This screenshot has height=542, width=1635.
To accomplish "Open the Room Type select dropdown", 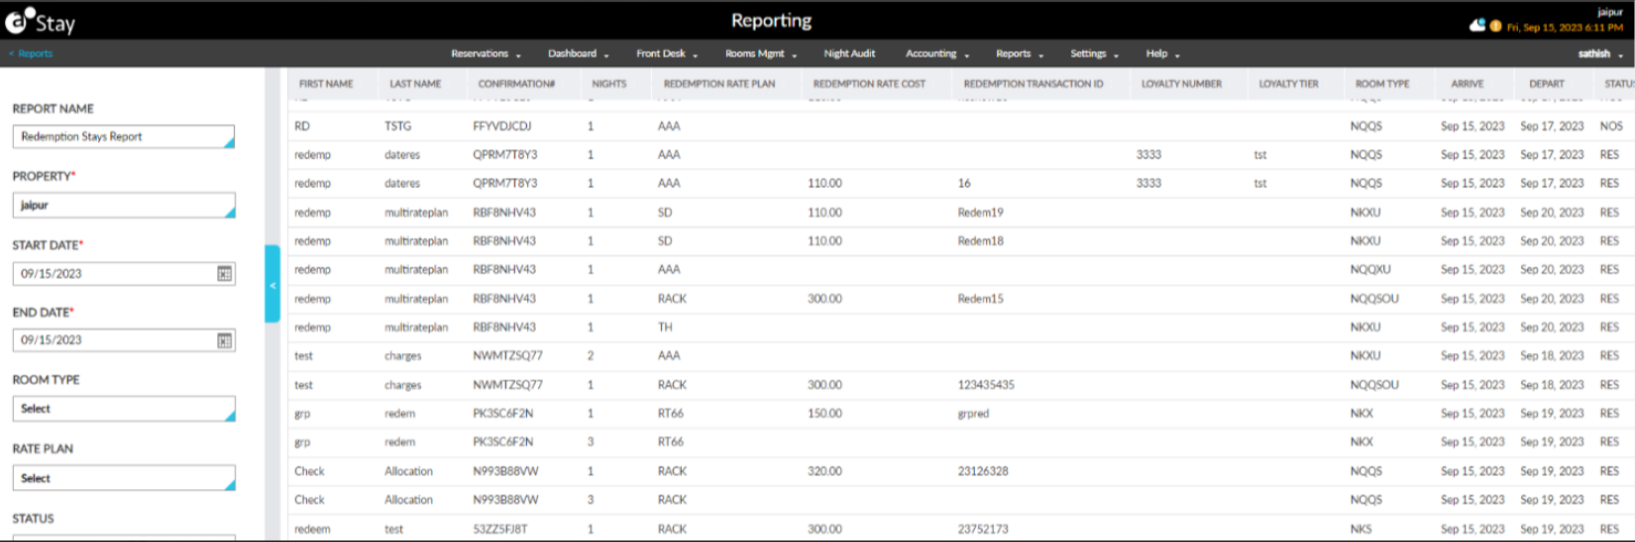I will 123,409.
